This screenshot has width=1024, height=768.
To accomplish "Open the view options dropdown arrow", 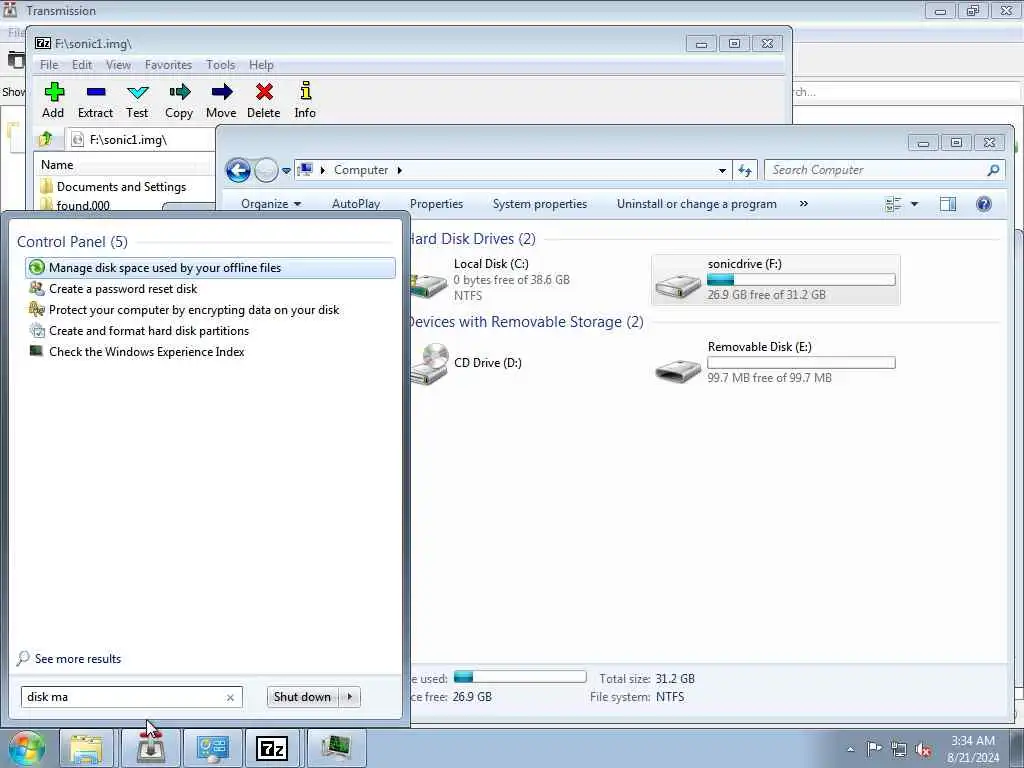I will coord(914,204).
